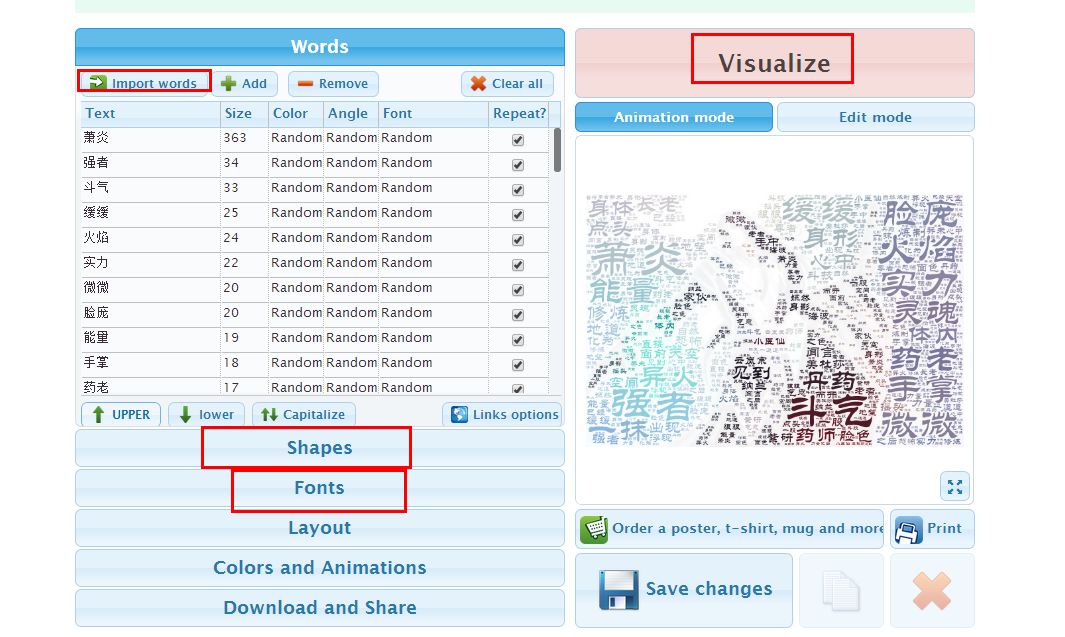Select the text cell 斗气

pos(151,188)
